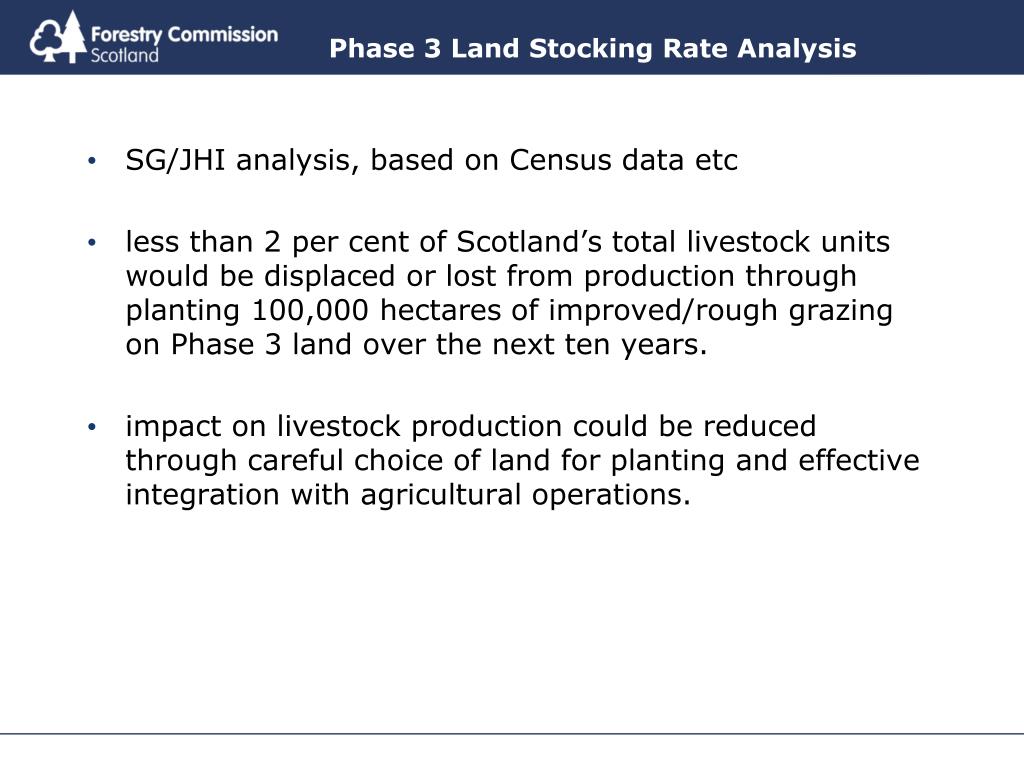Click the second bullet point marker

[x=91, y=242]
